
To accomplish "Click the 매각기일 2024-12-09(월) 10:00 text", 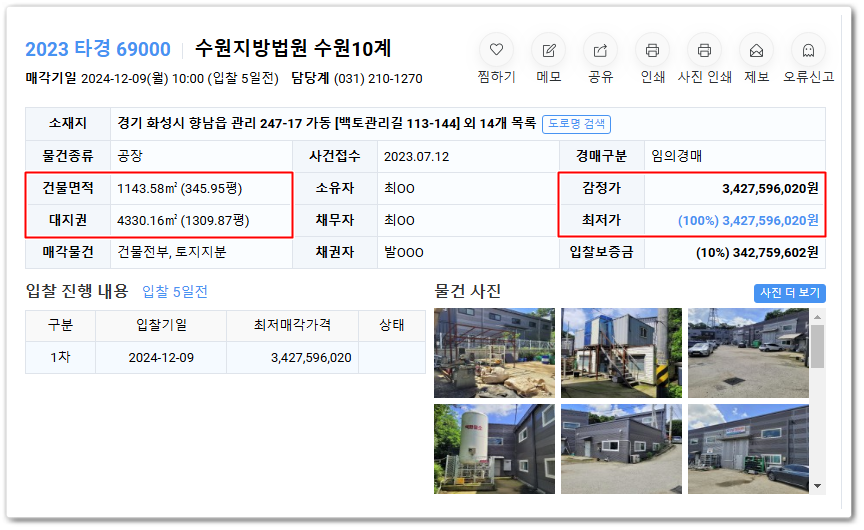I will point(115,79).
